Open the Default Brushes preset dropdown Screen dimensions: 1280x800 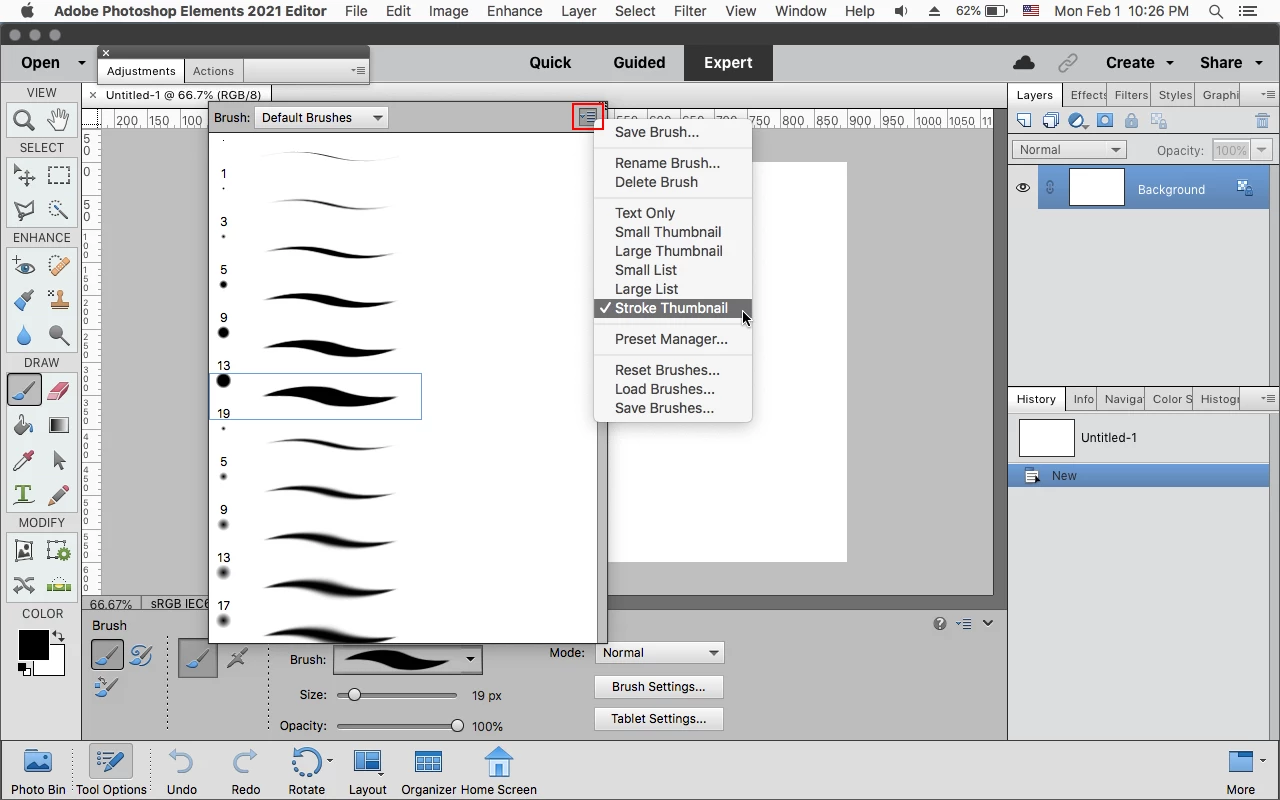(321, 117)
